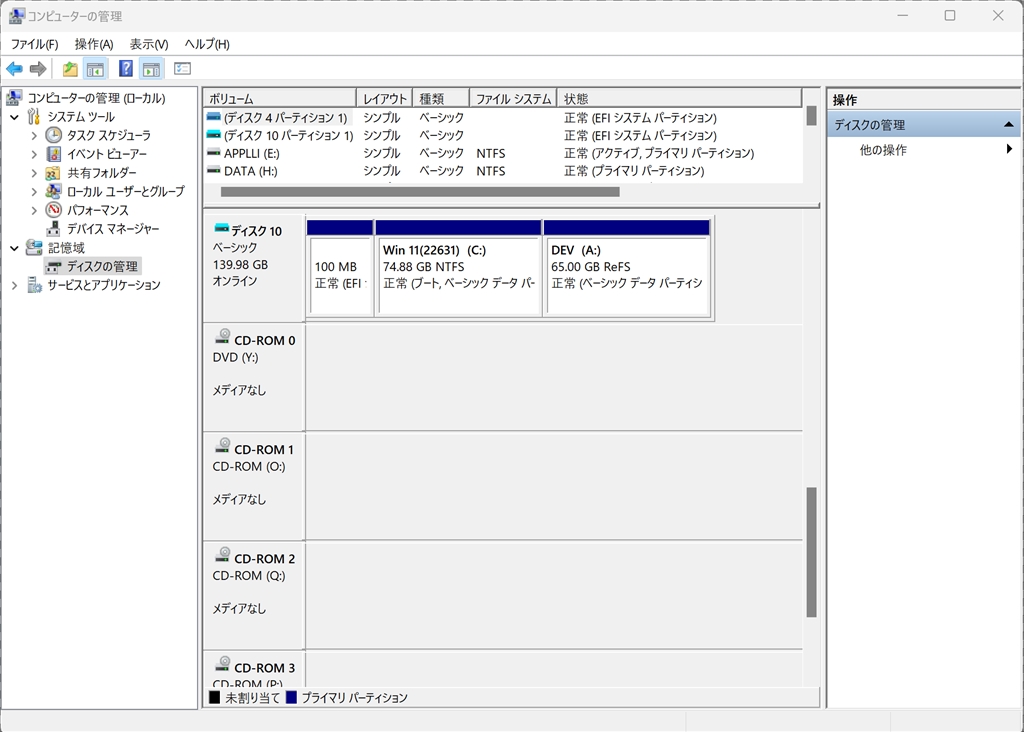Open 他の操作 submenu in actions pane

tap(923, 150)
